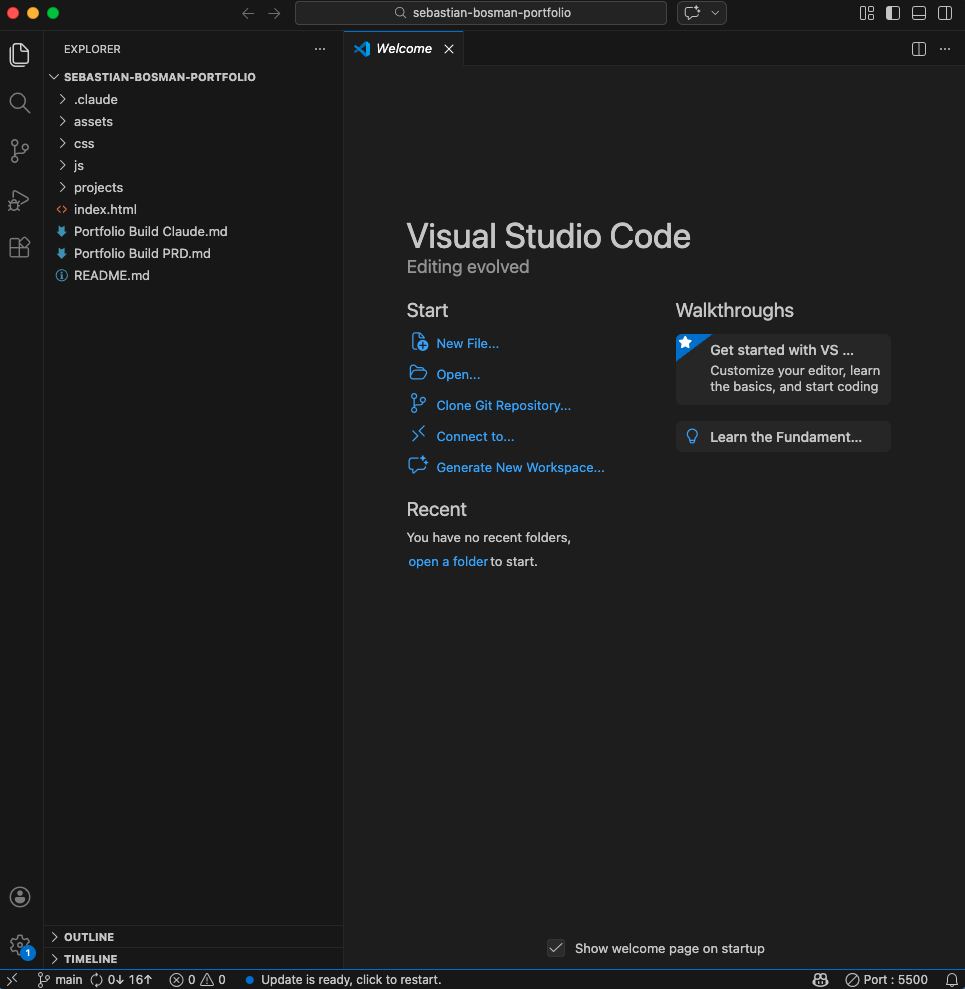Select the Run and Debug icon

click(x=19, y=200)
